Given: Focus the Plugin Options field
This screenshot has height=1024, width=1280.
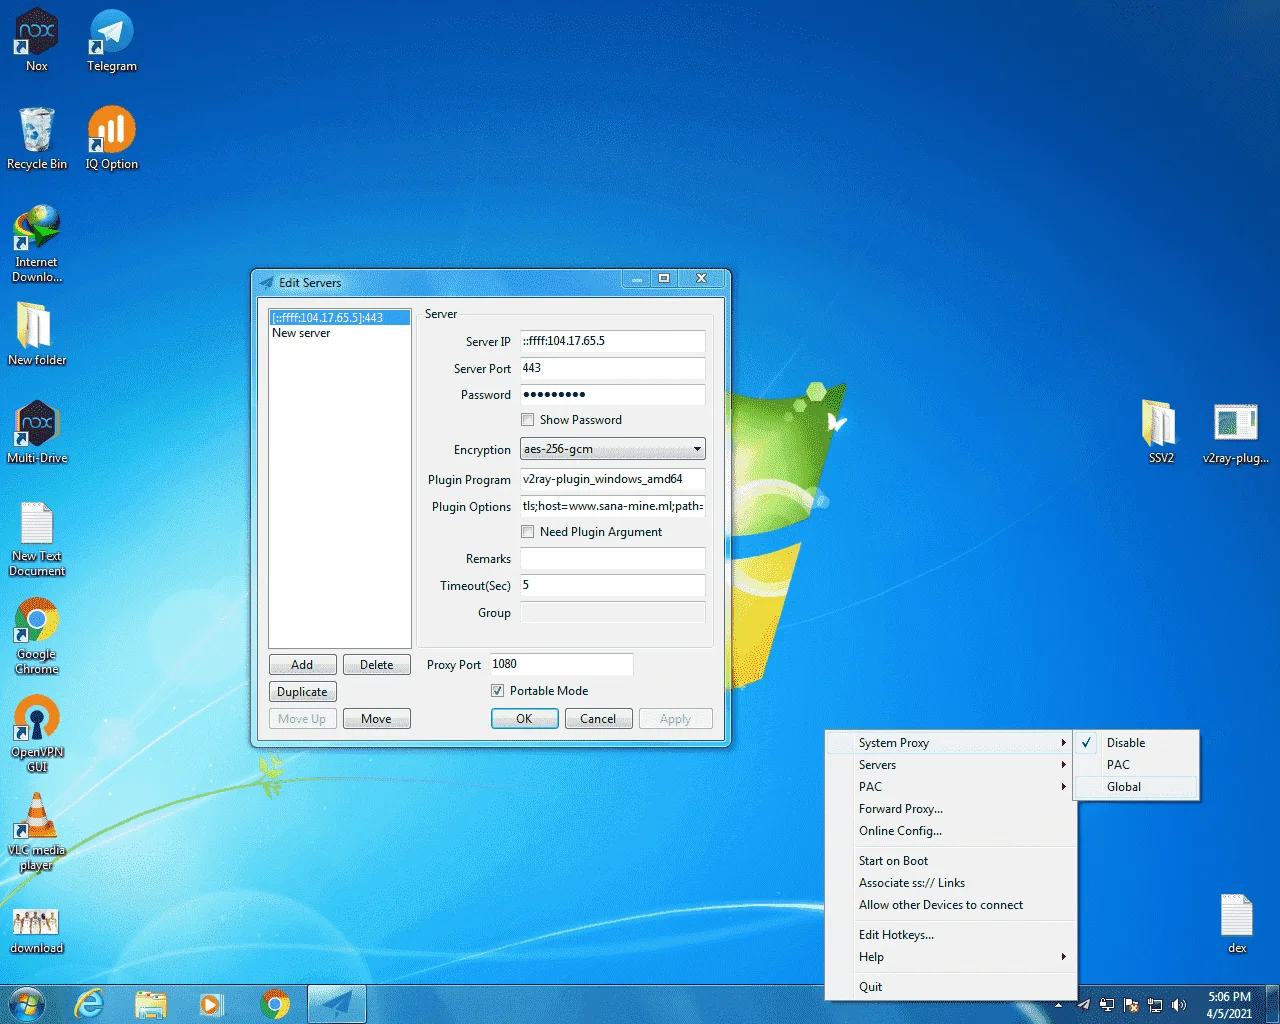Looking at the screenshot, I should (612, 506).
